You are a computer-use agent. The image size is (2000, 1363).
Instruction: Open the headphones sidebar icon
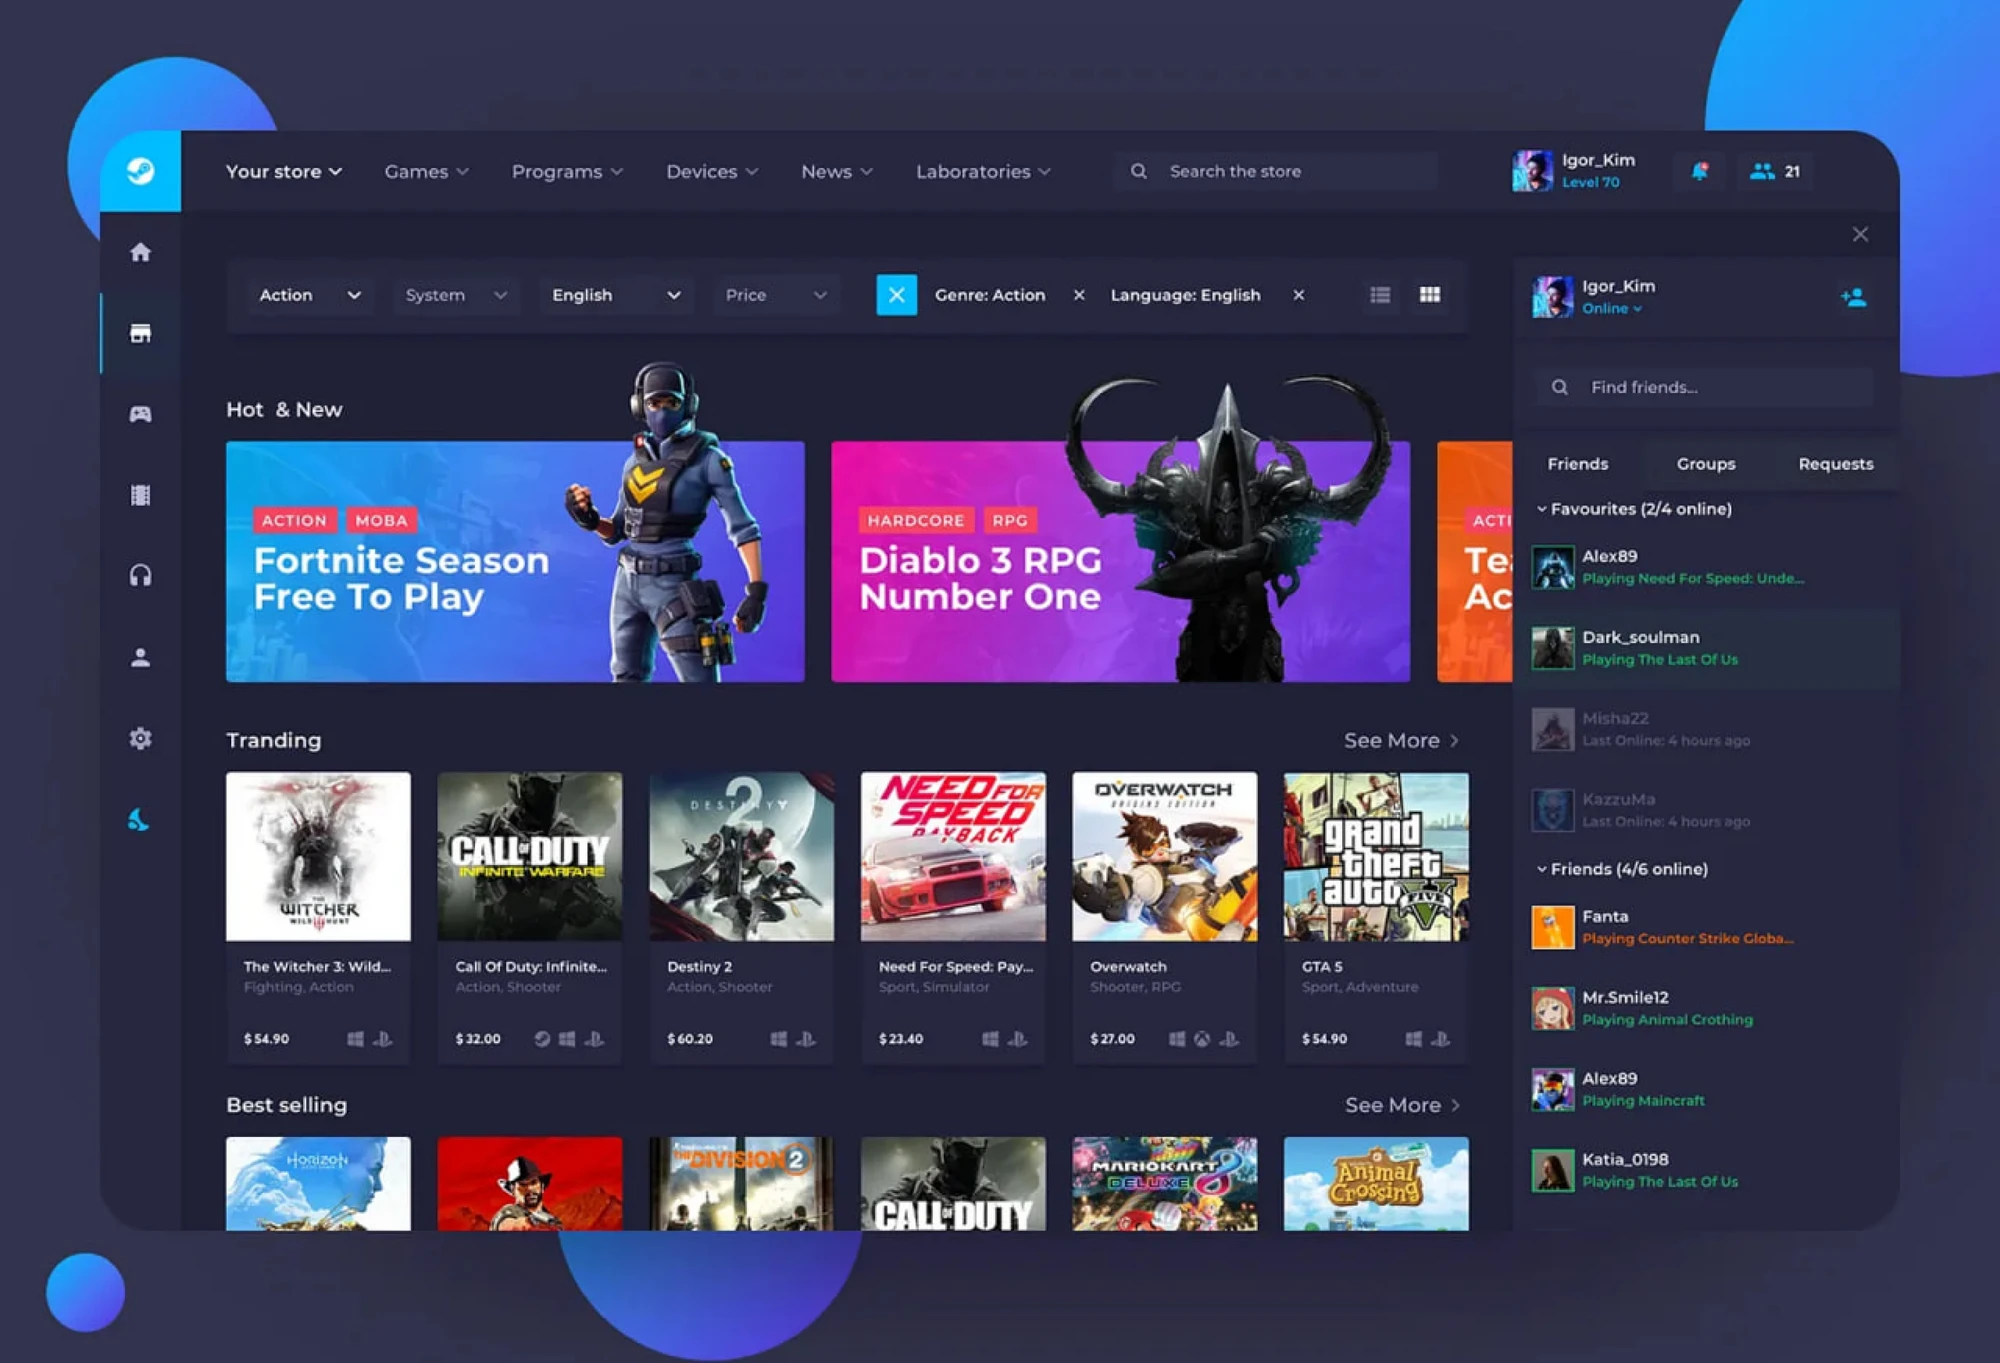[140, 576]
